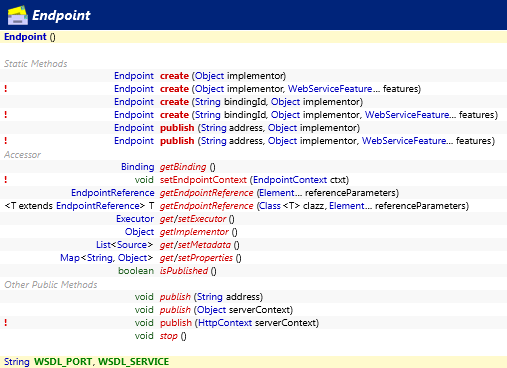Open publish(String address) instance method

click(175, 297)
